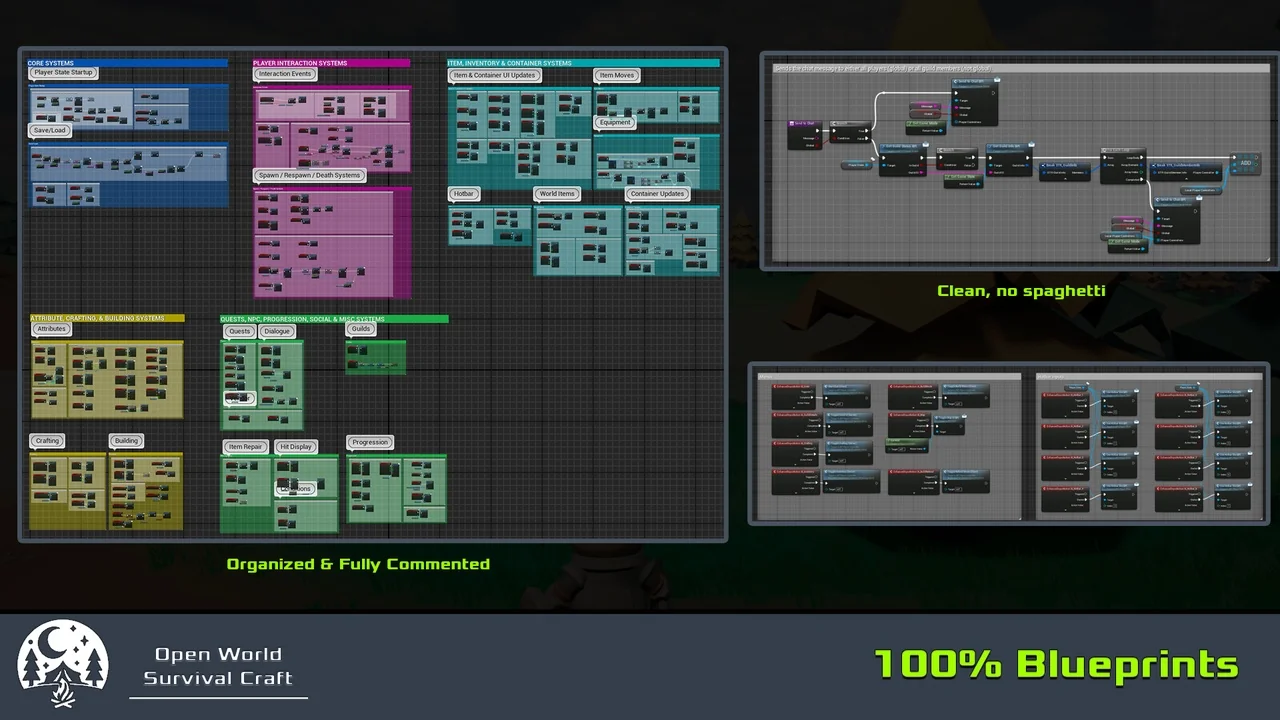Click the Crafting comment bubble
The image size is (1280, 720).
(47, 440)
